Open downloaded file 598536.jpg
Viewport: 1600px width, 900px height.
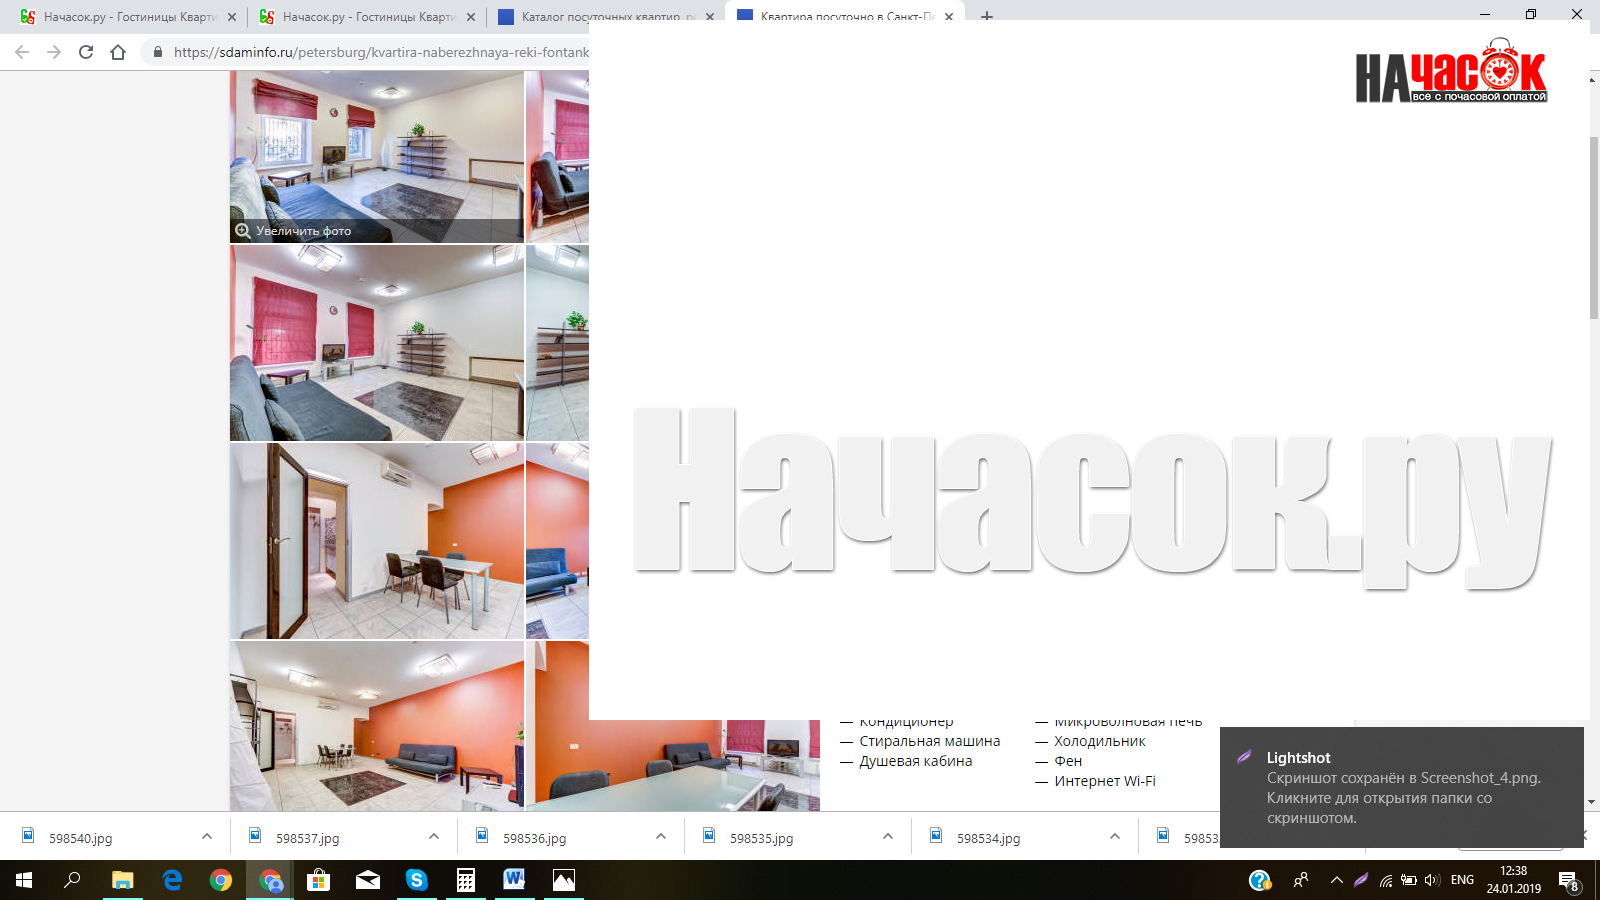[534, 838]
